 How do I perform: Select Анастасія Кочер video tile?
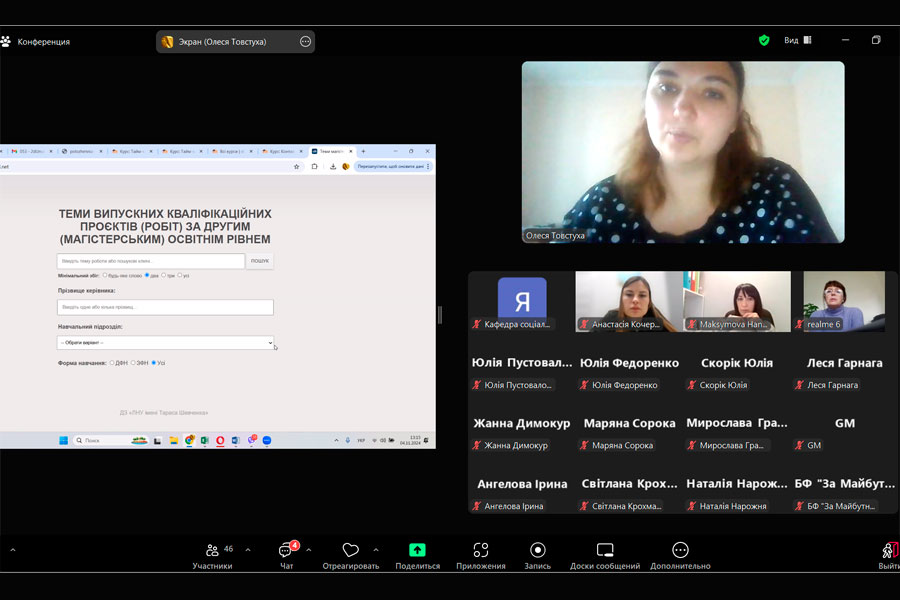(629, 301)
